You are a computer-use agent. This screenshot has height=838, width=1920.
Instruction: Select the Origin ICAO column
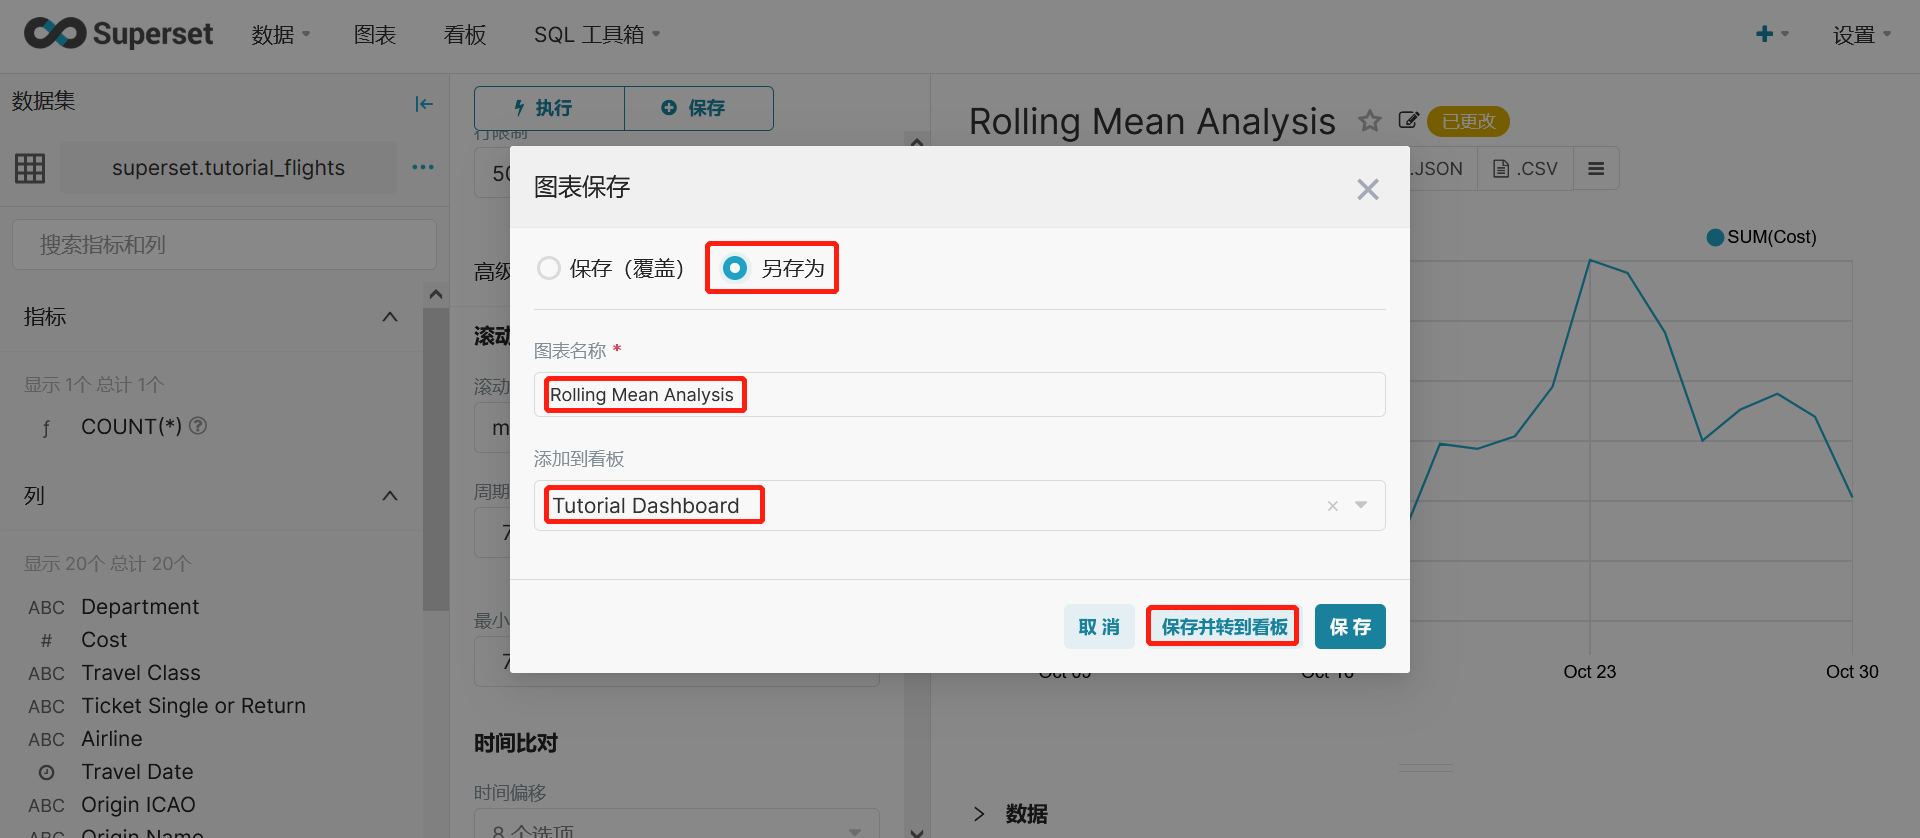click(x=138, y=805)
